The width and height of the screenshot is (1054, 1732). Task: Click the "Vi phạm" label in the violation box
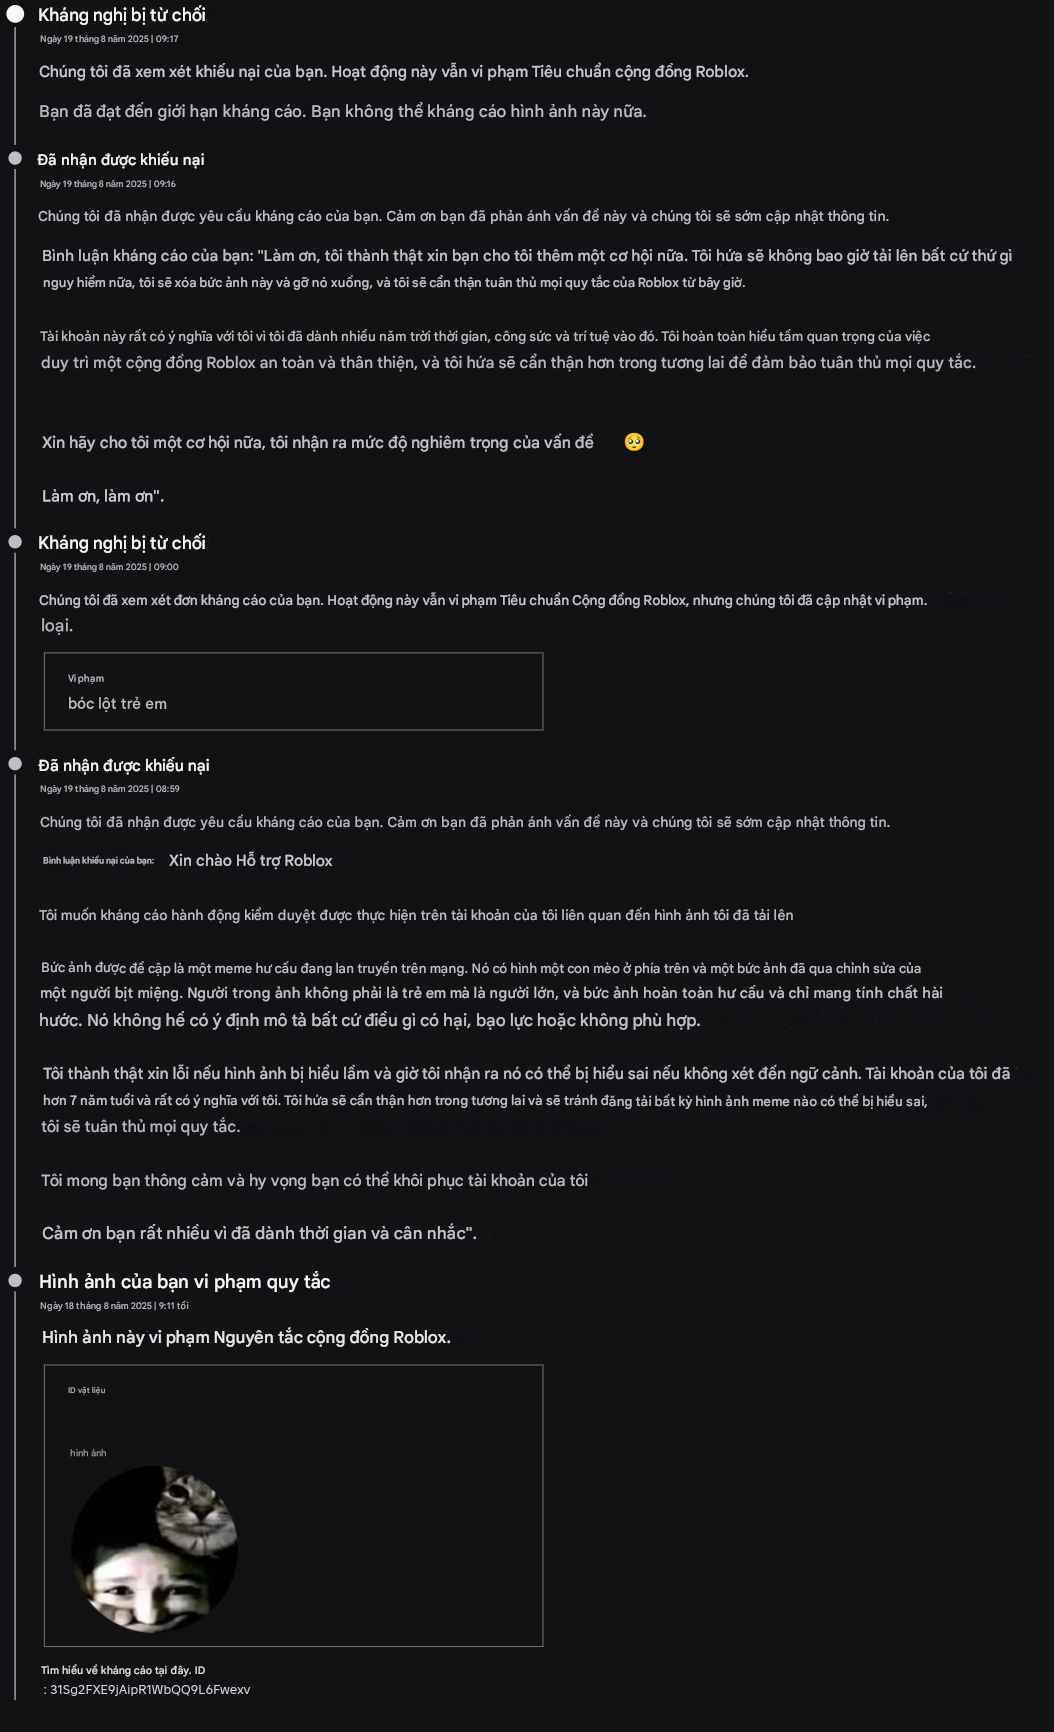tap(86, 678)
